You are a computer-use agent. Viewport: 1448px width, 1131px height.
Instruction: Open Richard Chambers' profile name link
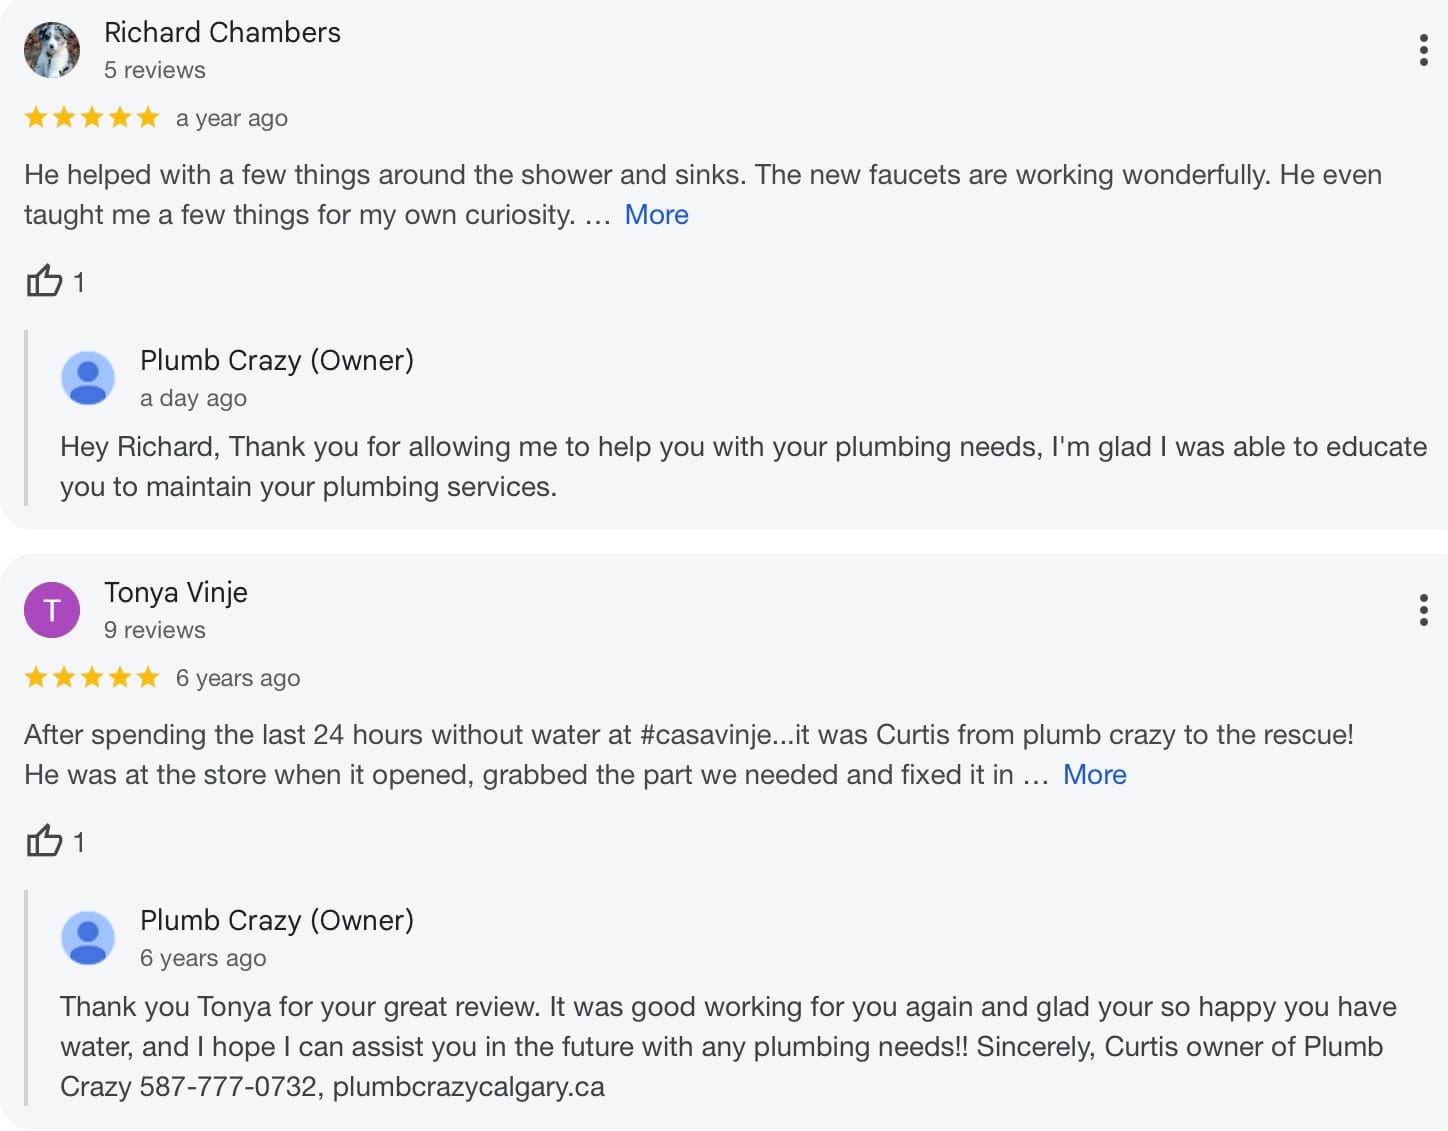(222, 33)
